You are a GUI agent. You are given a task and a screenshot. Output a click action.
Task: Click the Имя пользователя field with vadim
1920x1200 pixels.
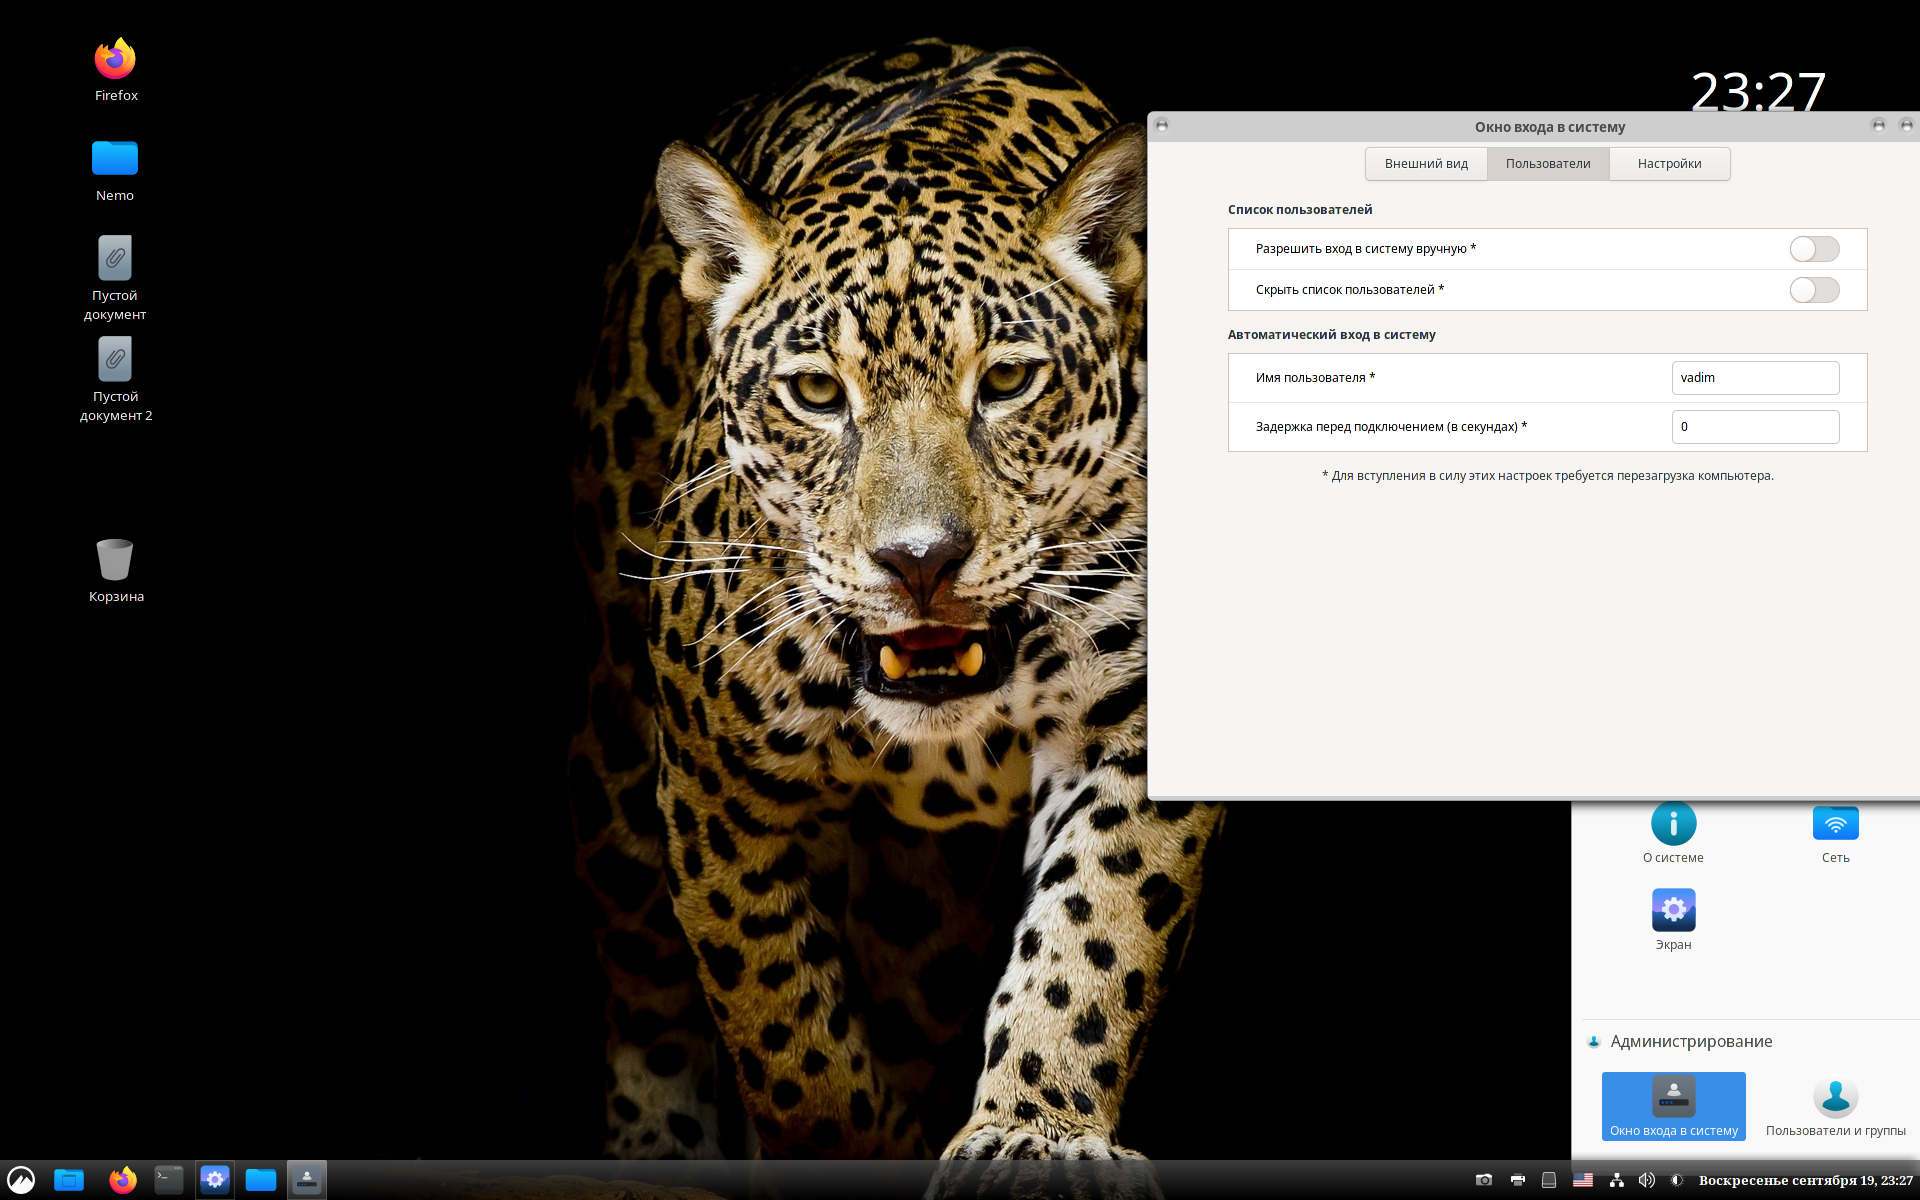coord(1755,378)
